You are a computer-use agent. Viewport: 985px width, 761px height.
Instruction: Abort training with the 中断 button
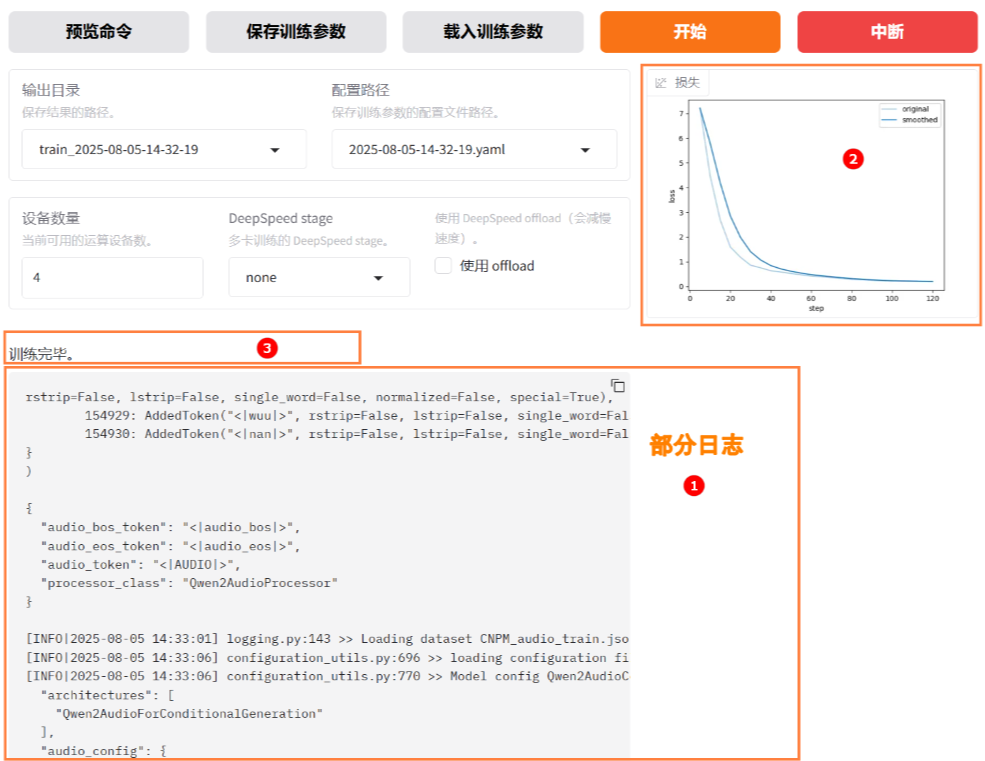coord(887,31)
